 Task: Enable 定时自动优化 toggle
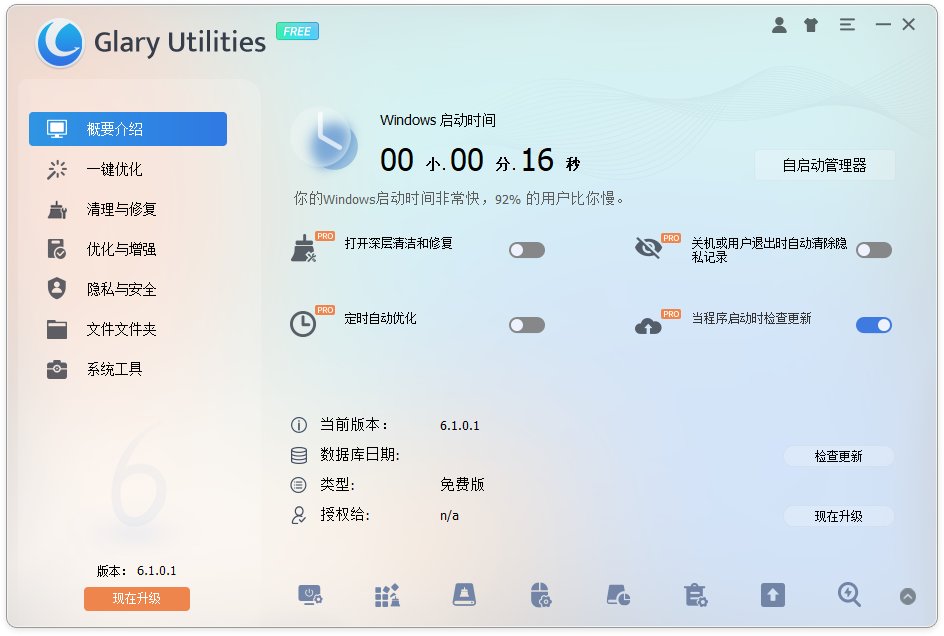click(x=527, y=325)
